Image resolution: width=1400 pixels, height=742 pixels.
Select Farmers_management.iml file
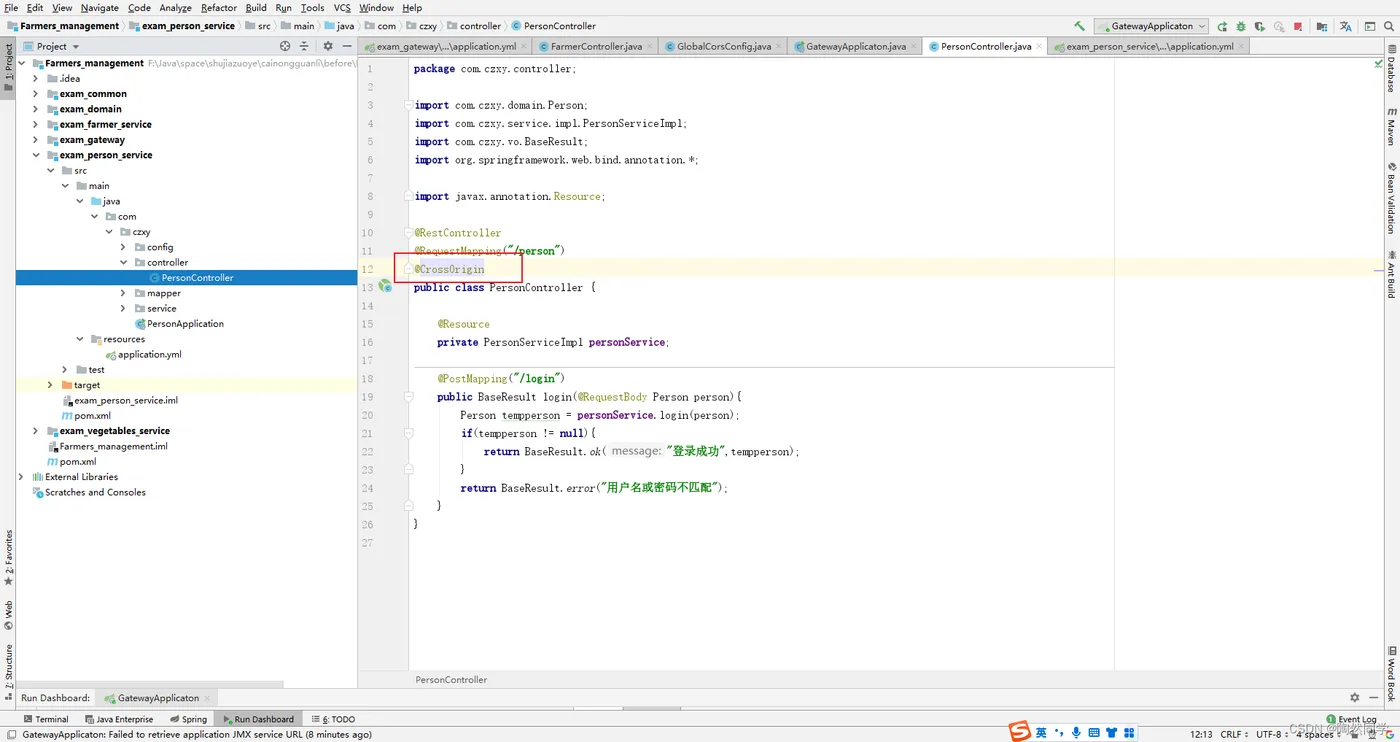[113, 446]
